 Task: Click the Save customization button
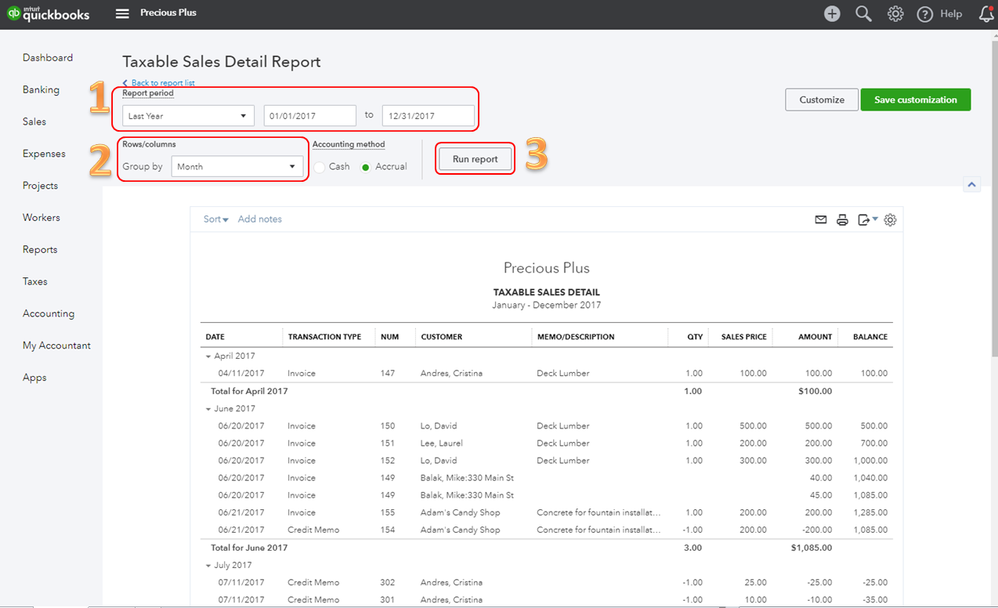(x=915, y=99)
